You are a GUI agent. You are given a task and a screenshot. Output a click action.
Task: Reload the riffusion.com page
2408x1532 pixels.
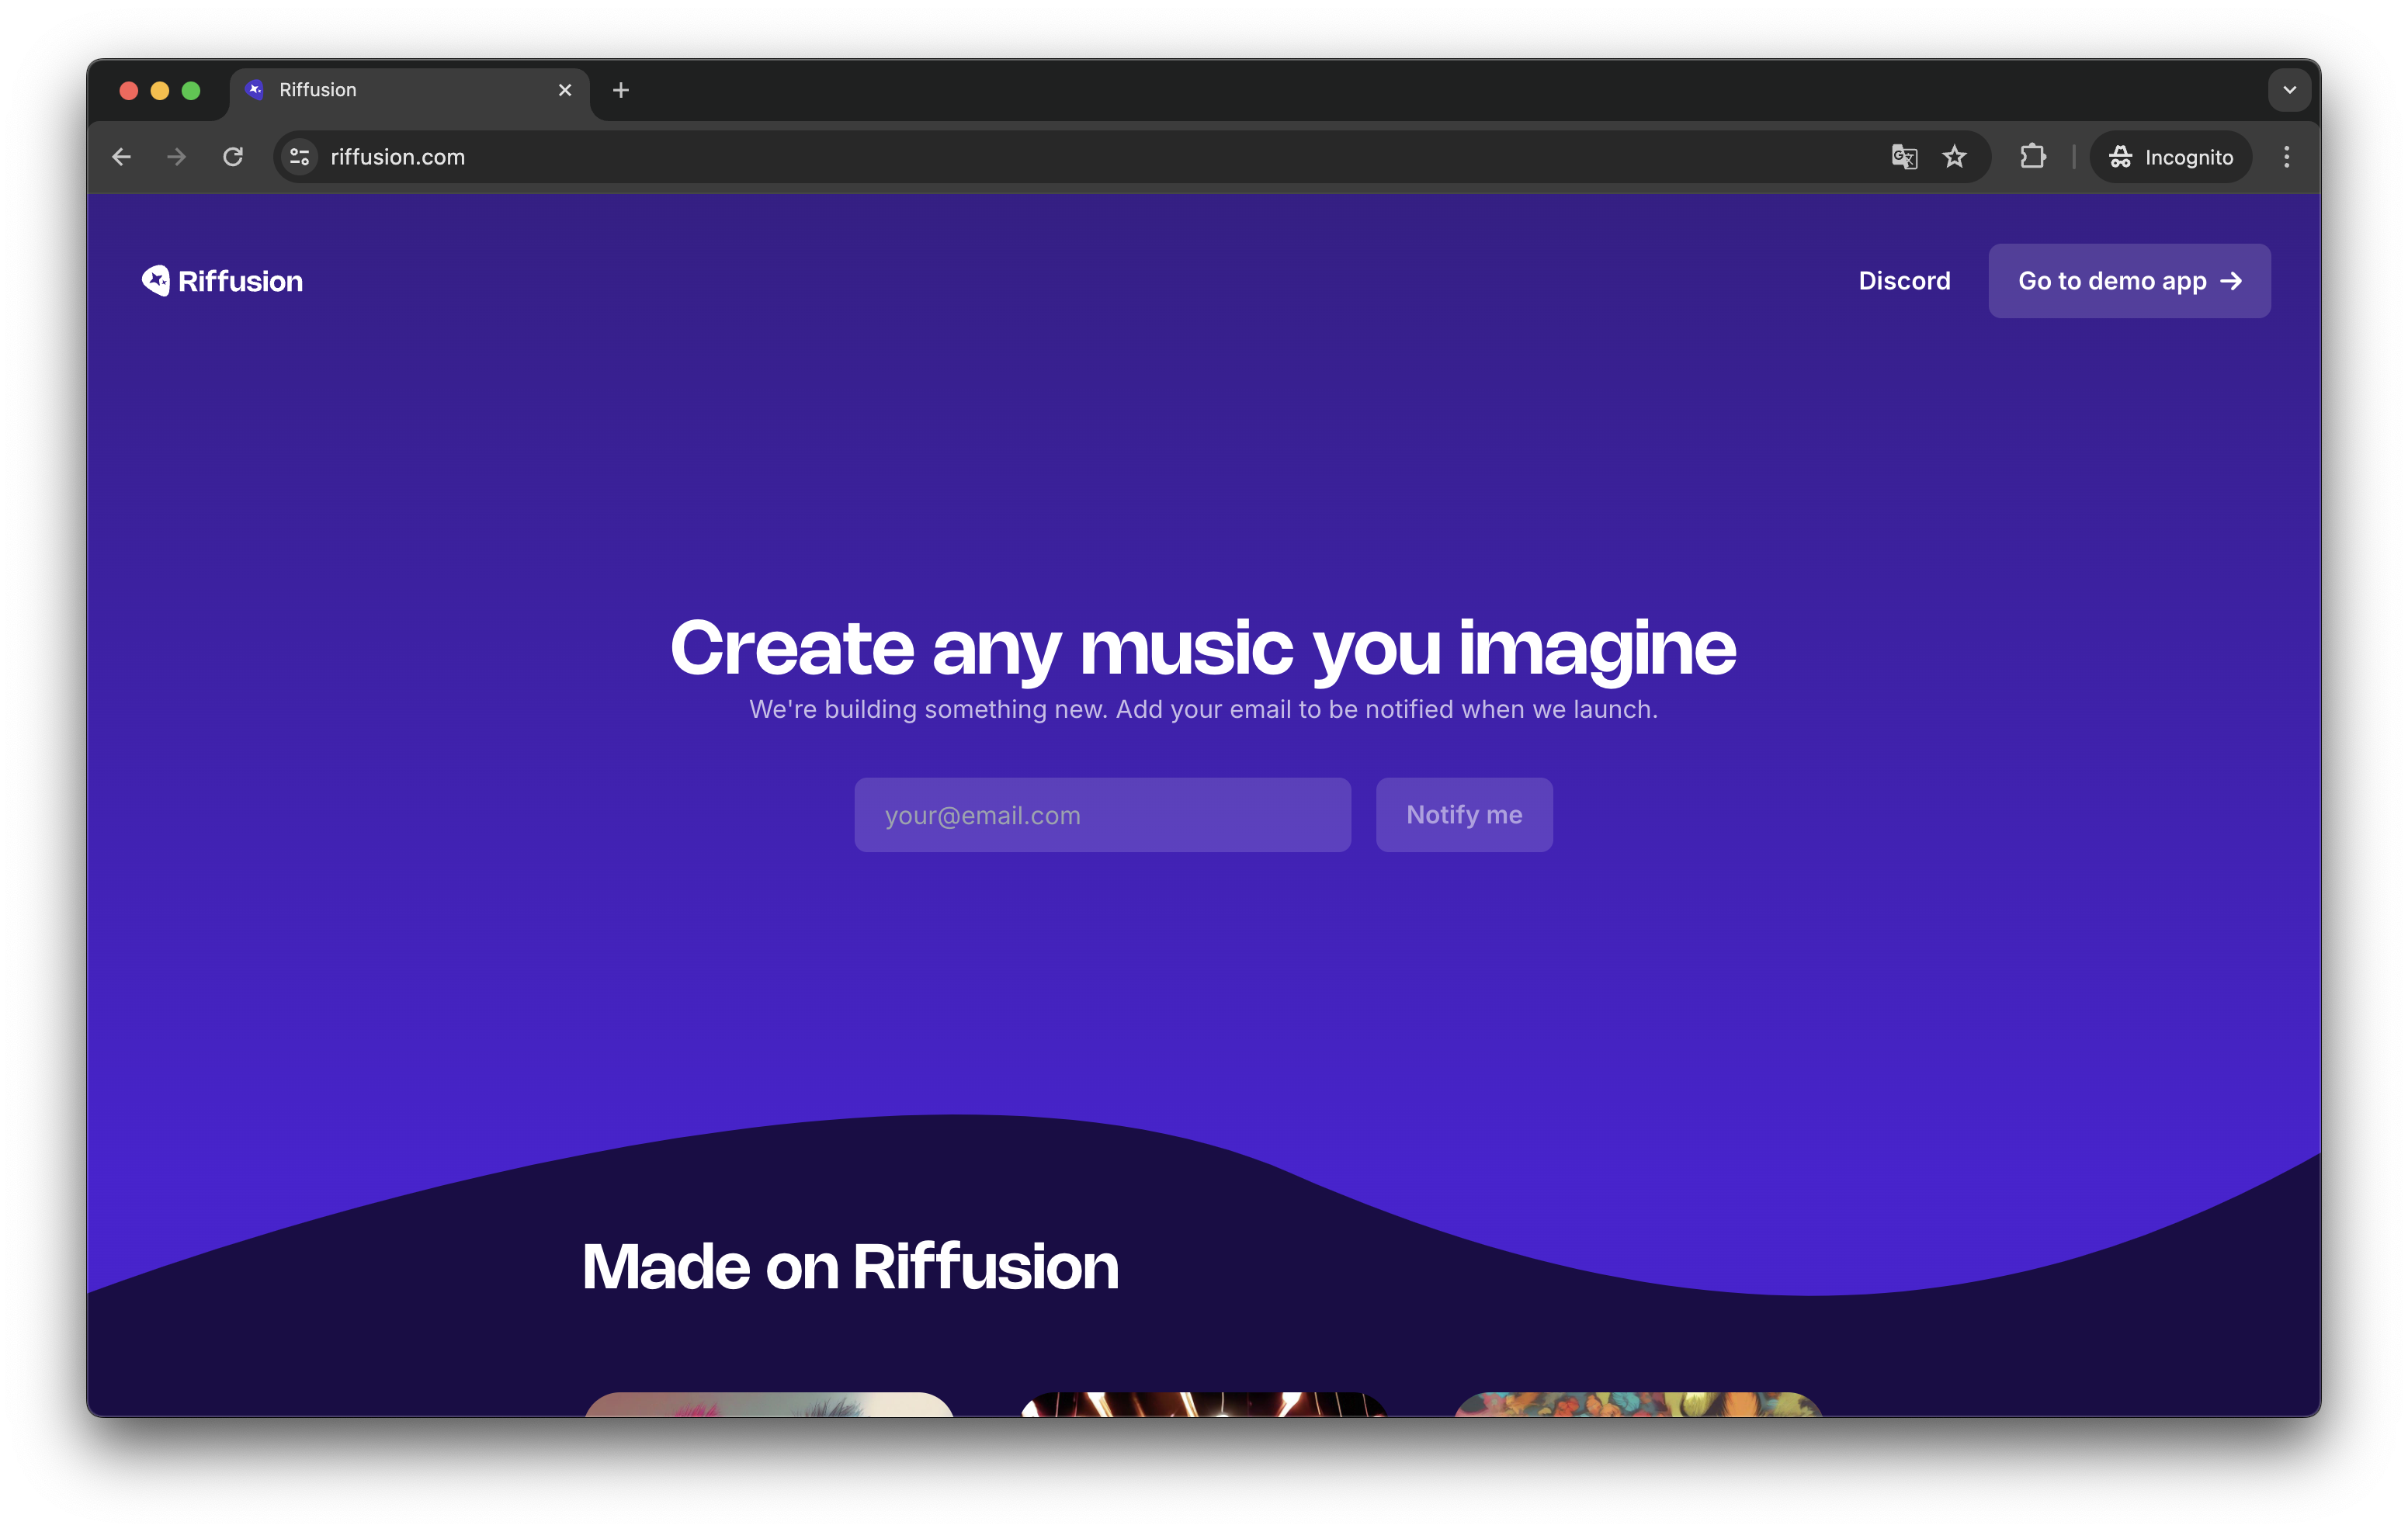(x=233, y=157)
